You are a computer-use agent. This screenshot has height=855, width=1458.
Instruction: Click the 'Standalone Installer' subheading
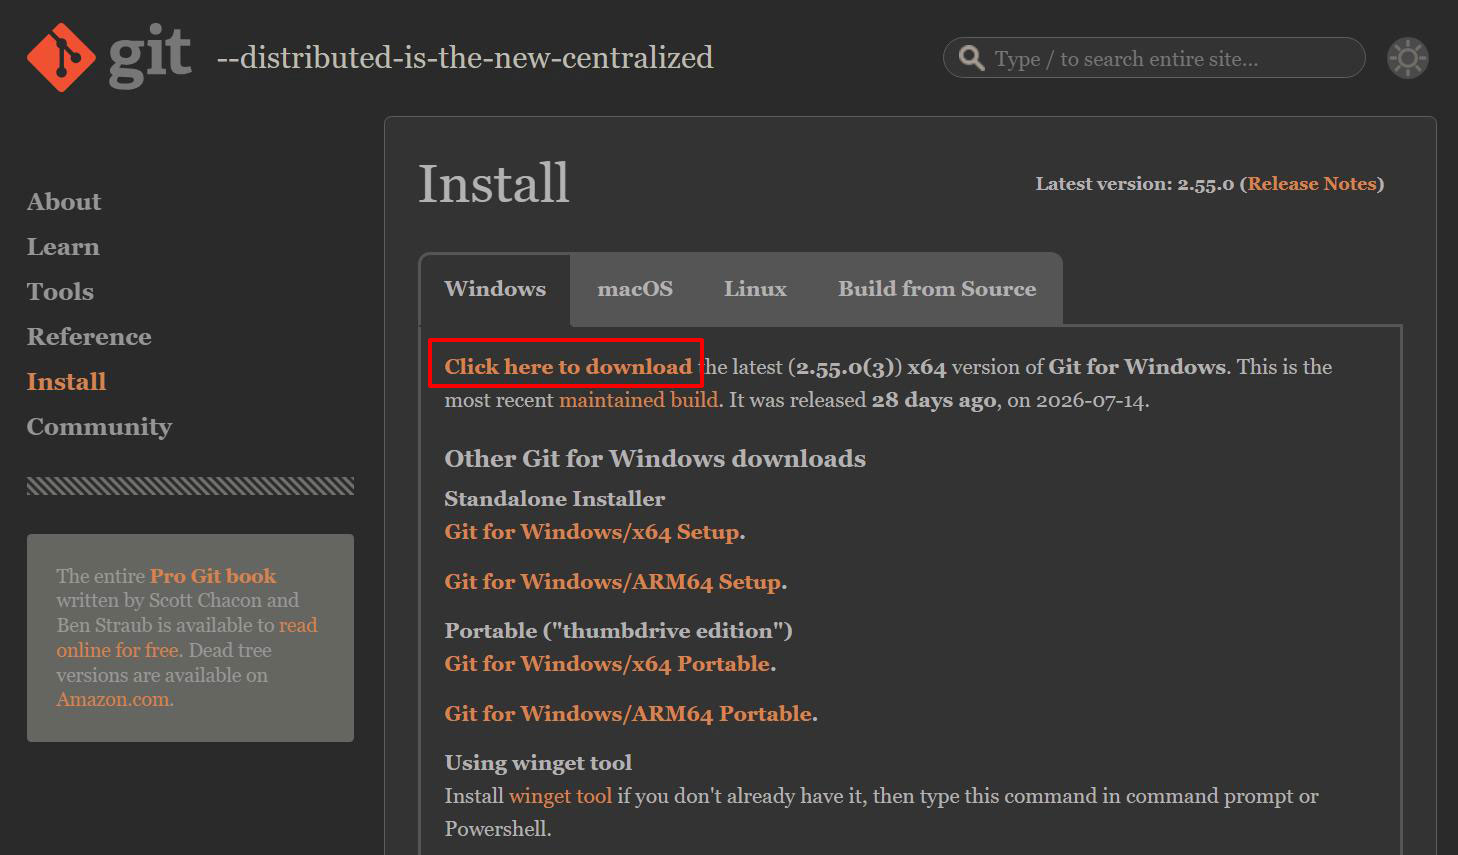pyautogui.click(x=555, y=499)
